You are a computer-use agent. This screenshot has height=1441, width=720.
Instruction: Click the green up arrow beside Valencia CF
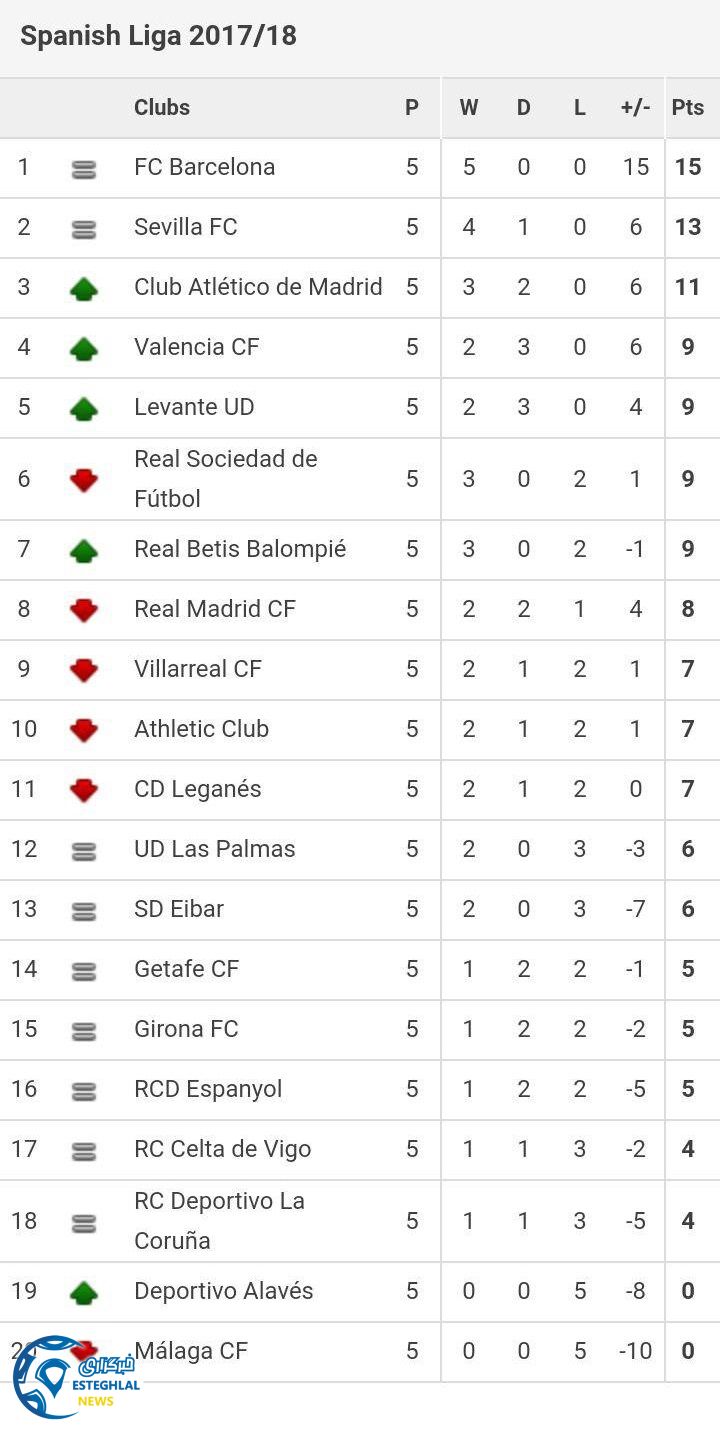(84, 349)
